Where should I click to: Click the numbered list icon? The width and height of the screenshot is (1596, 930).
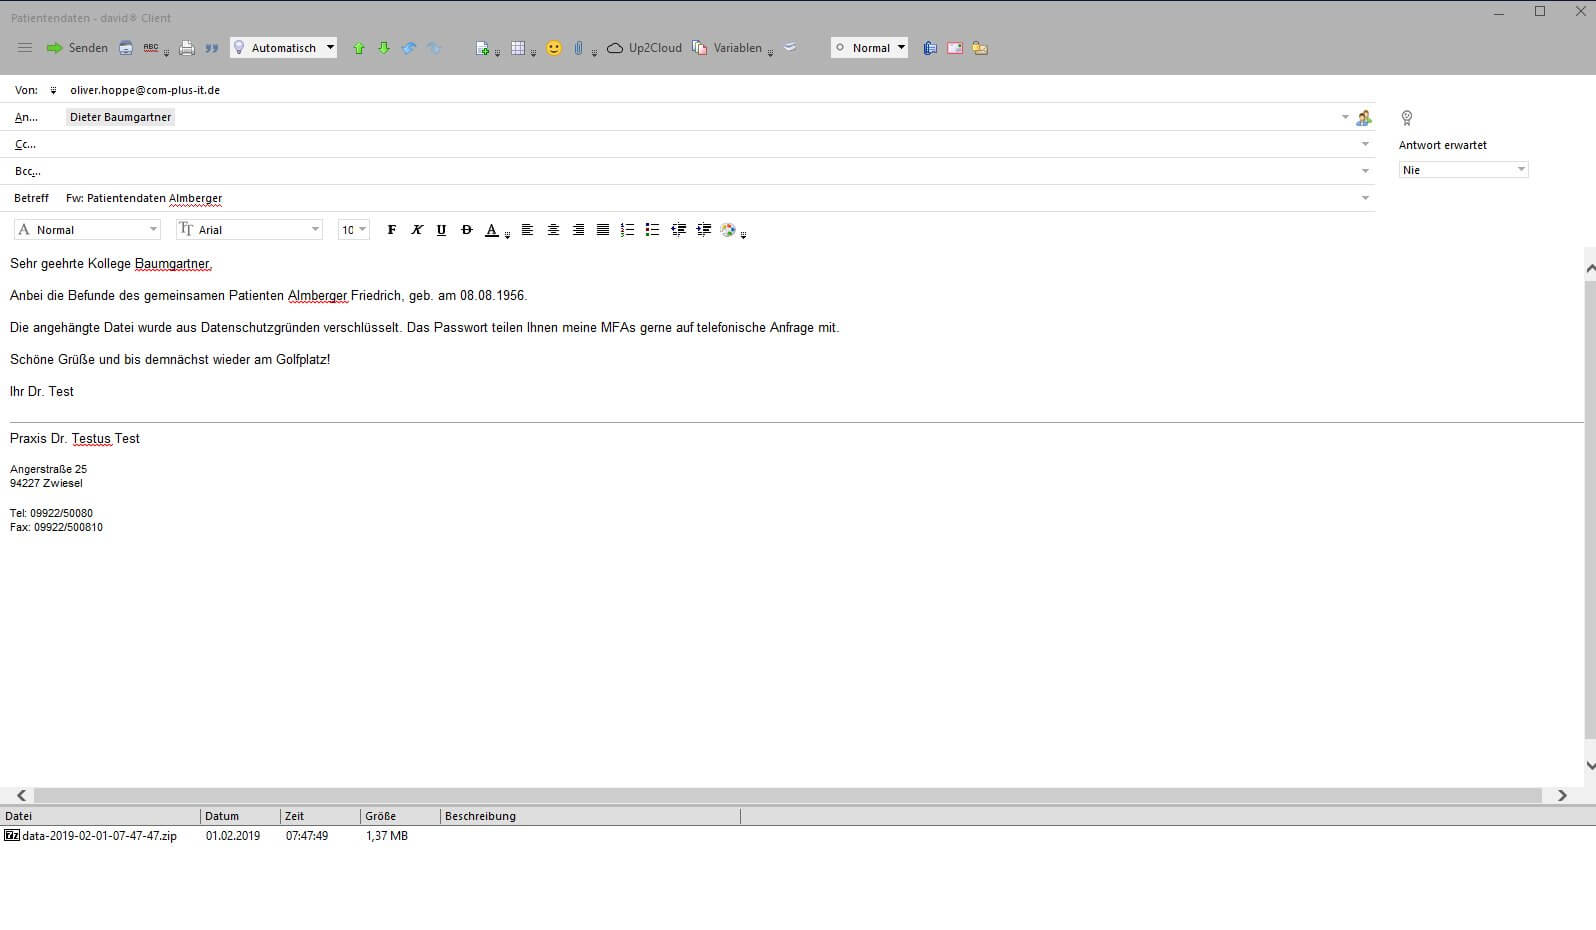coord(627,230)
